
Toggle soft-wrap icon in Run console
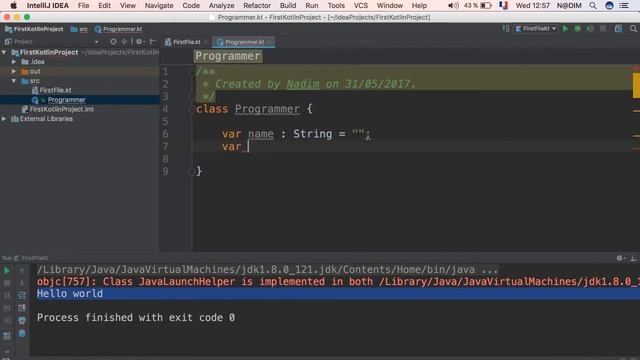[22, 296]
